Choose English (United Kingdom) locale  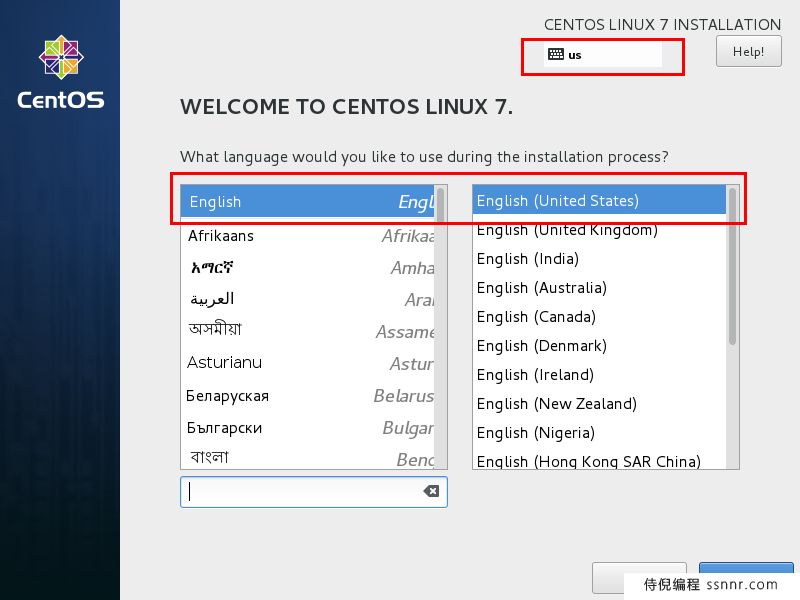(599, 230)
